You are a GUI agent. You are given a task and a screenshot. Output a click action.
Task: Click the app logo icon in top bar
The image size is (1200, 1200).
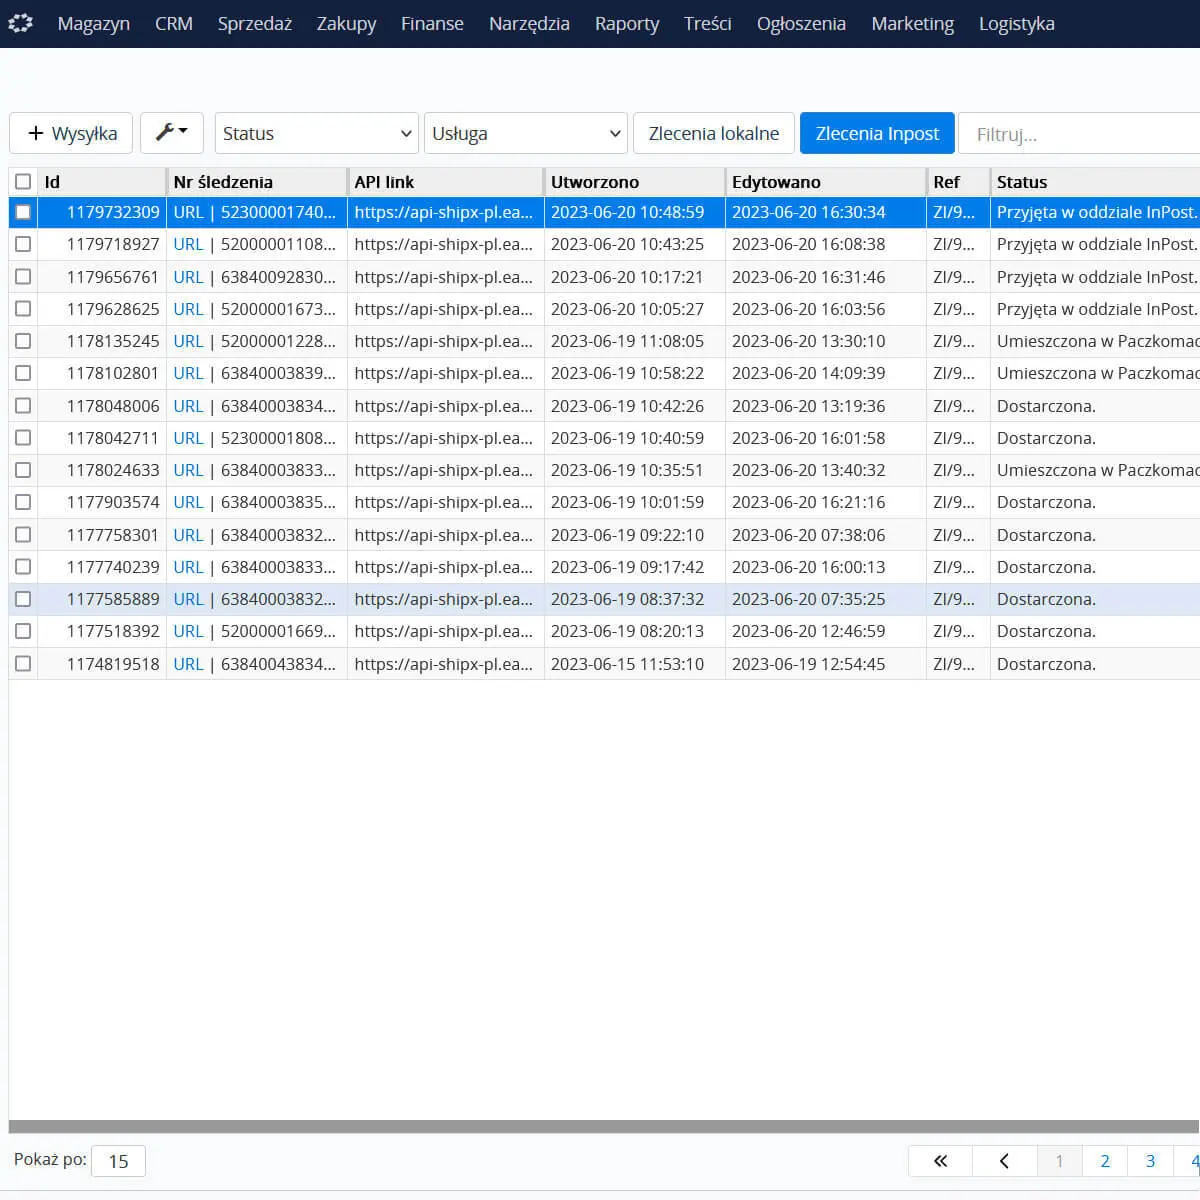(21, 23)
